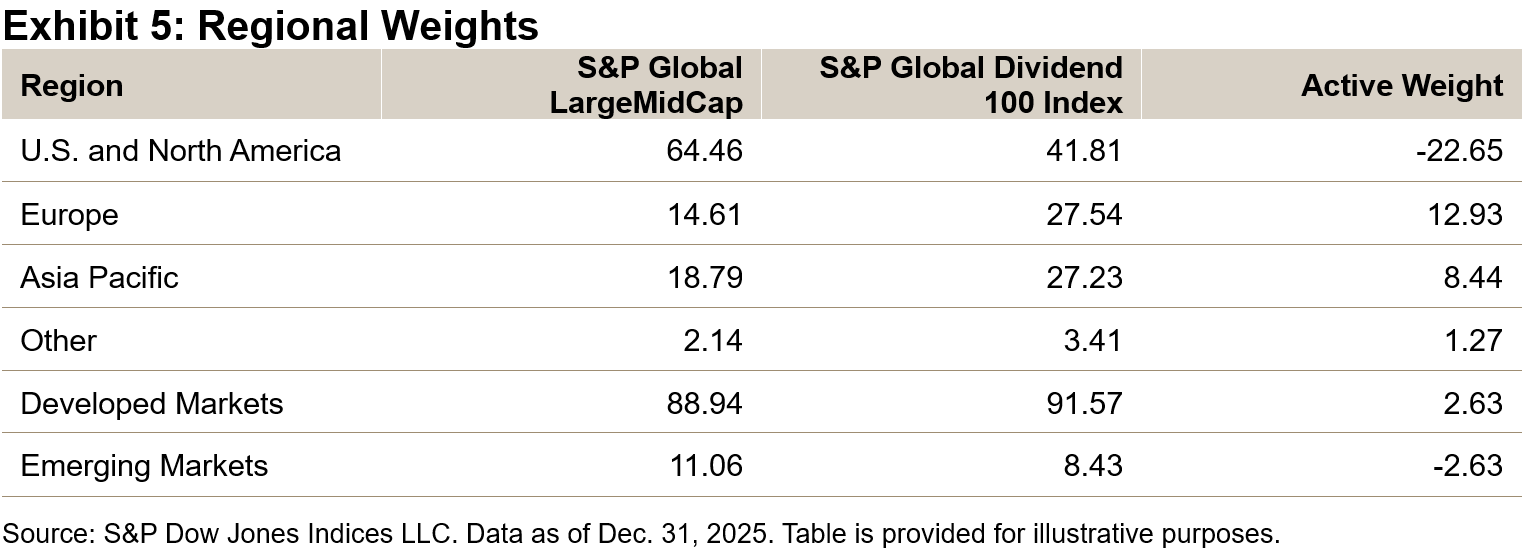Click the S&P Global Dividend 100 Index header
This screenshot has height=558, width=1534.
coord(970,85)
